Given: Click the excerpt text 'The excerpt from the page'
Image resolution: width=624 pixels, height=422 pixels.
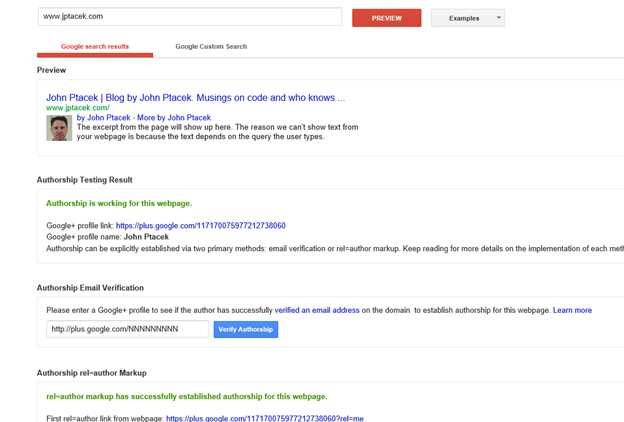Looking at the screenshot, I should 217,132.
